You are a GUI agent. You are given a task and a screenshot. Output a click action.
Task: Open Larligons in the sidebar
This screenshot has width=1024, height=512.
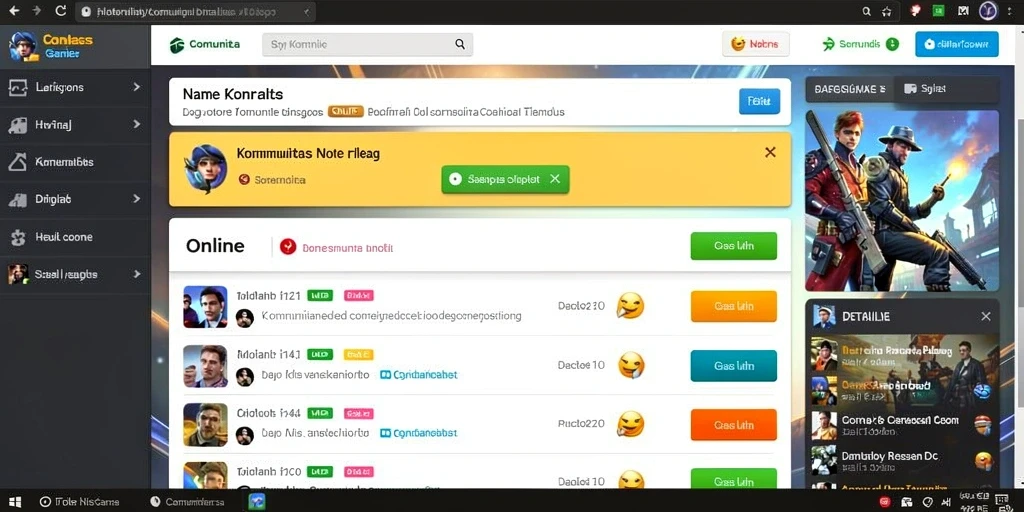click(75, 87)
